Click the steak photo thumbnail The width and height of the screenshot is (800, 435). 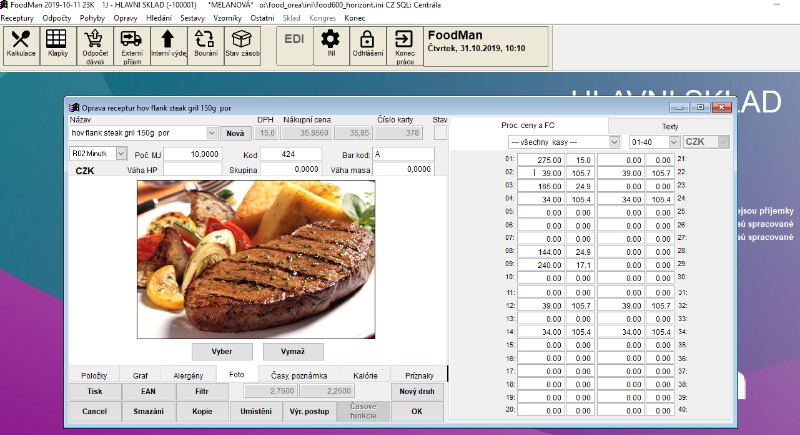(x=256, y=260)
